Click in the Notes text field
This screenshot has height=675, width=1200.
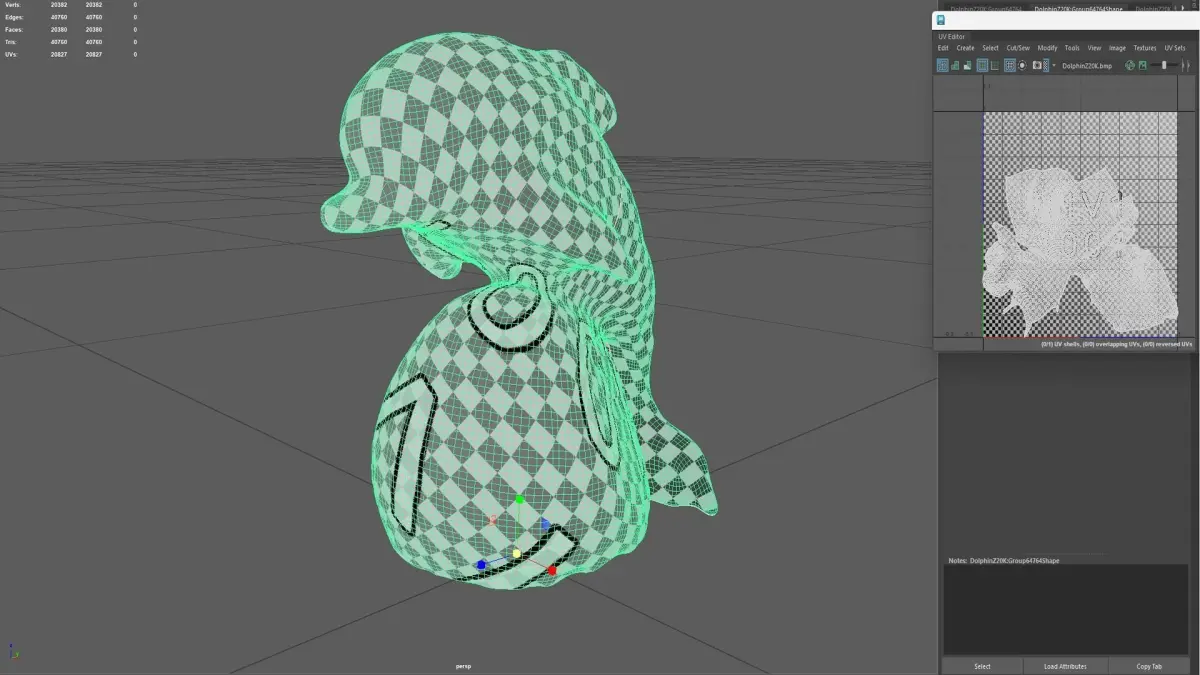tap(1066, 610)
